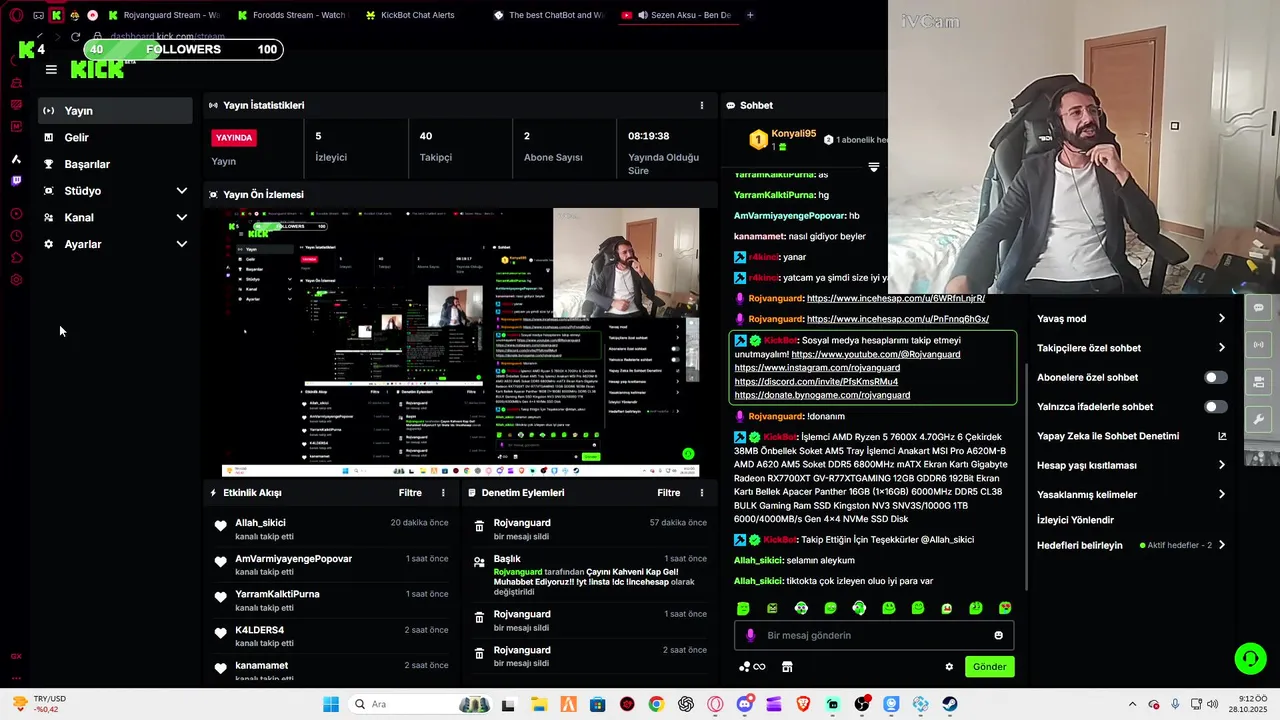The image size is (1280, 720).
Task: Open Gelir section in sidebar
Action: 115,137
